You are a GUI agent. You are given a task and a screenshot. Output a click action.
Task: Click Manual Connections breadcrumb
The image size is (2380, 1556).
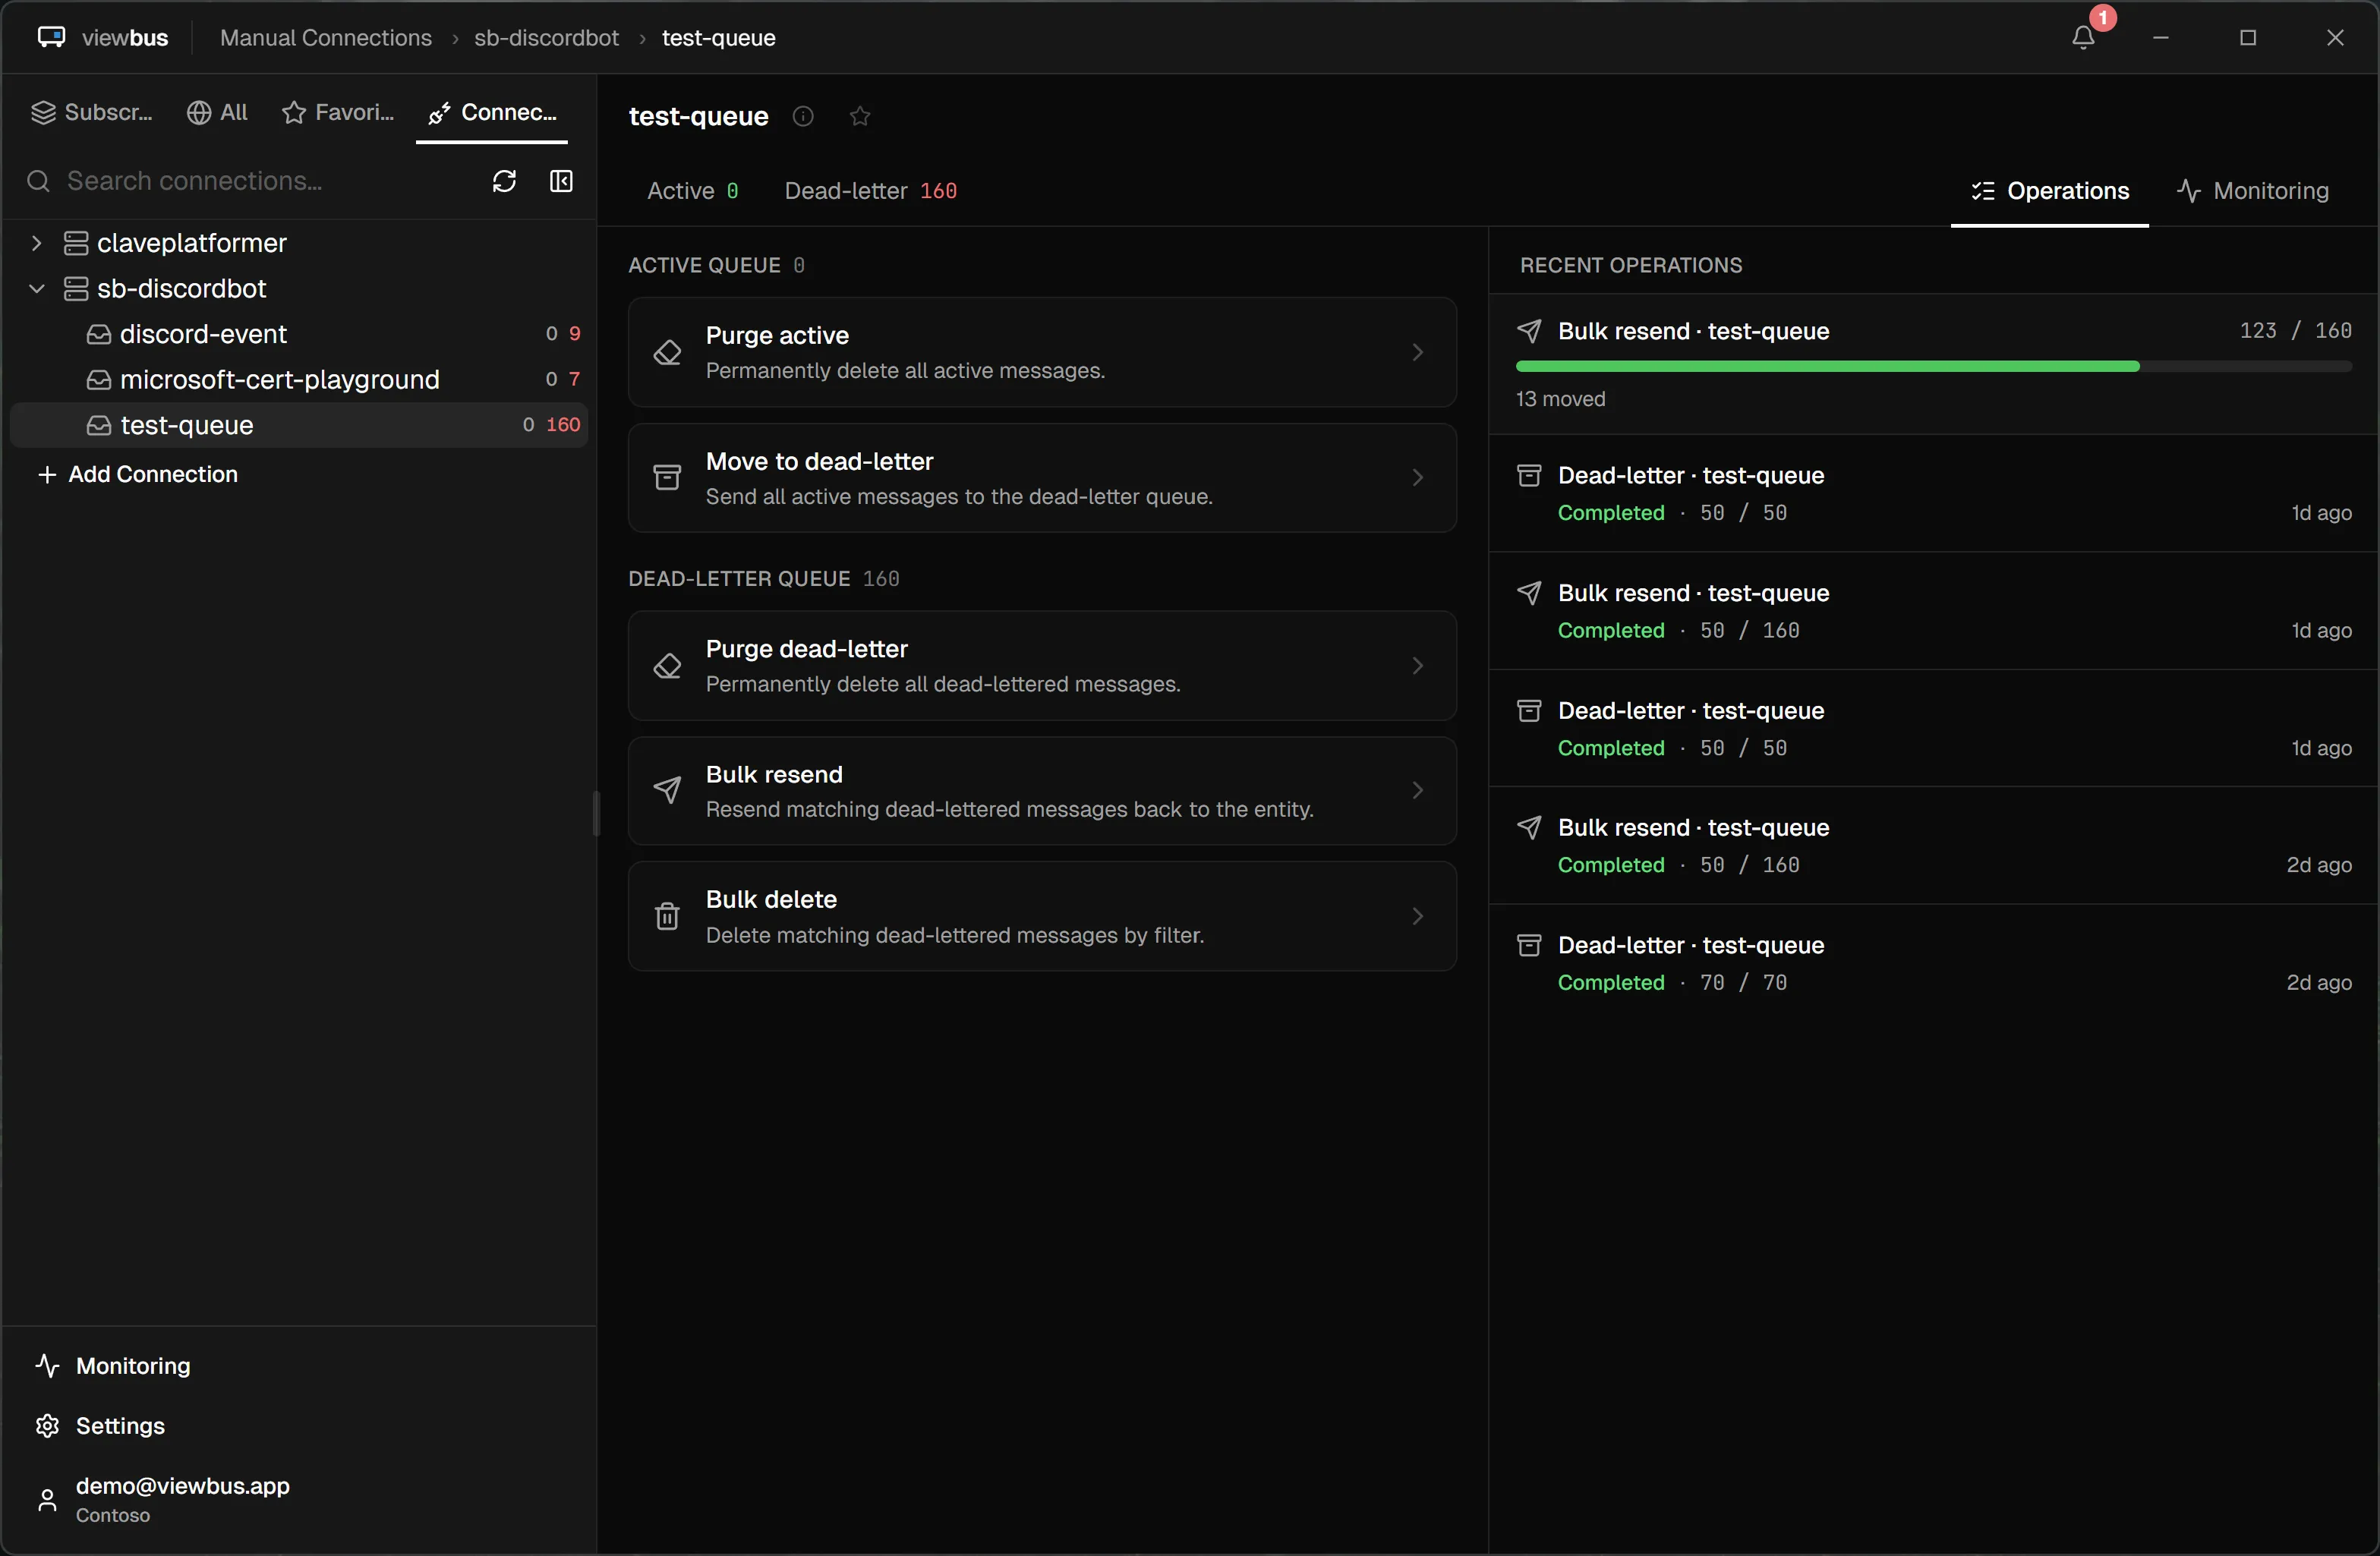pos(326,38)
